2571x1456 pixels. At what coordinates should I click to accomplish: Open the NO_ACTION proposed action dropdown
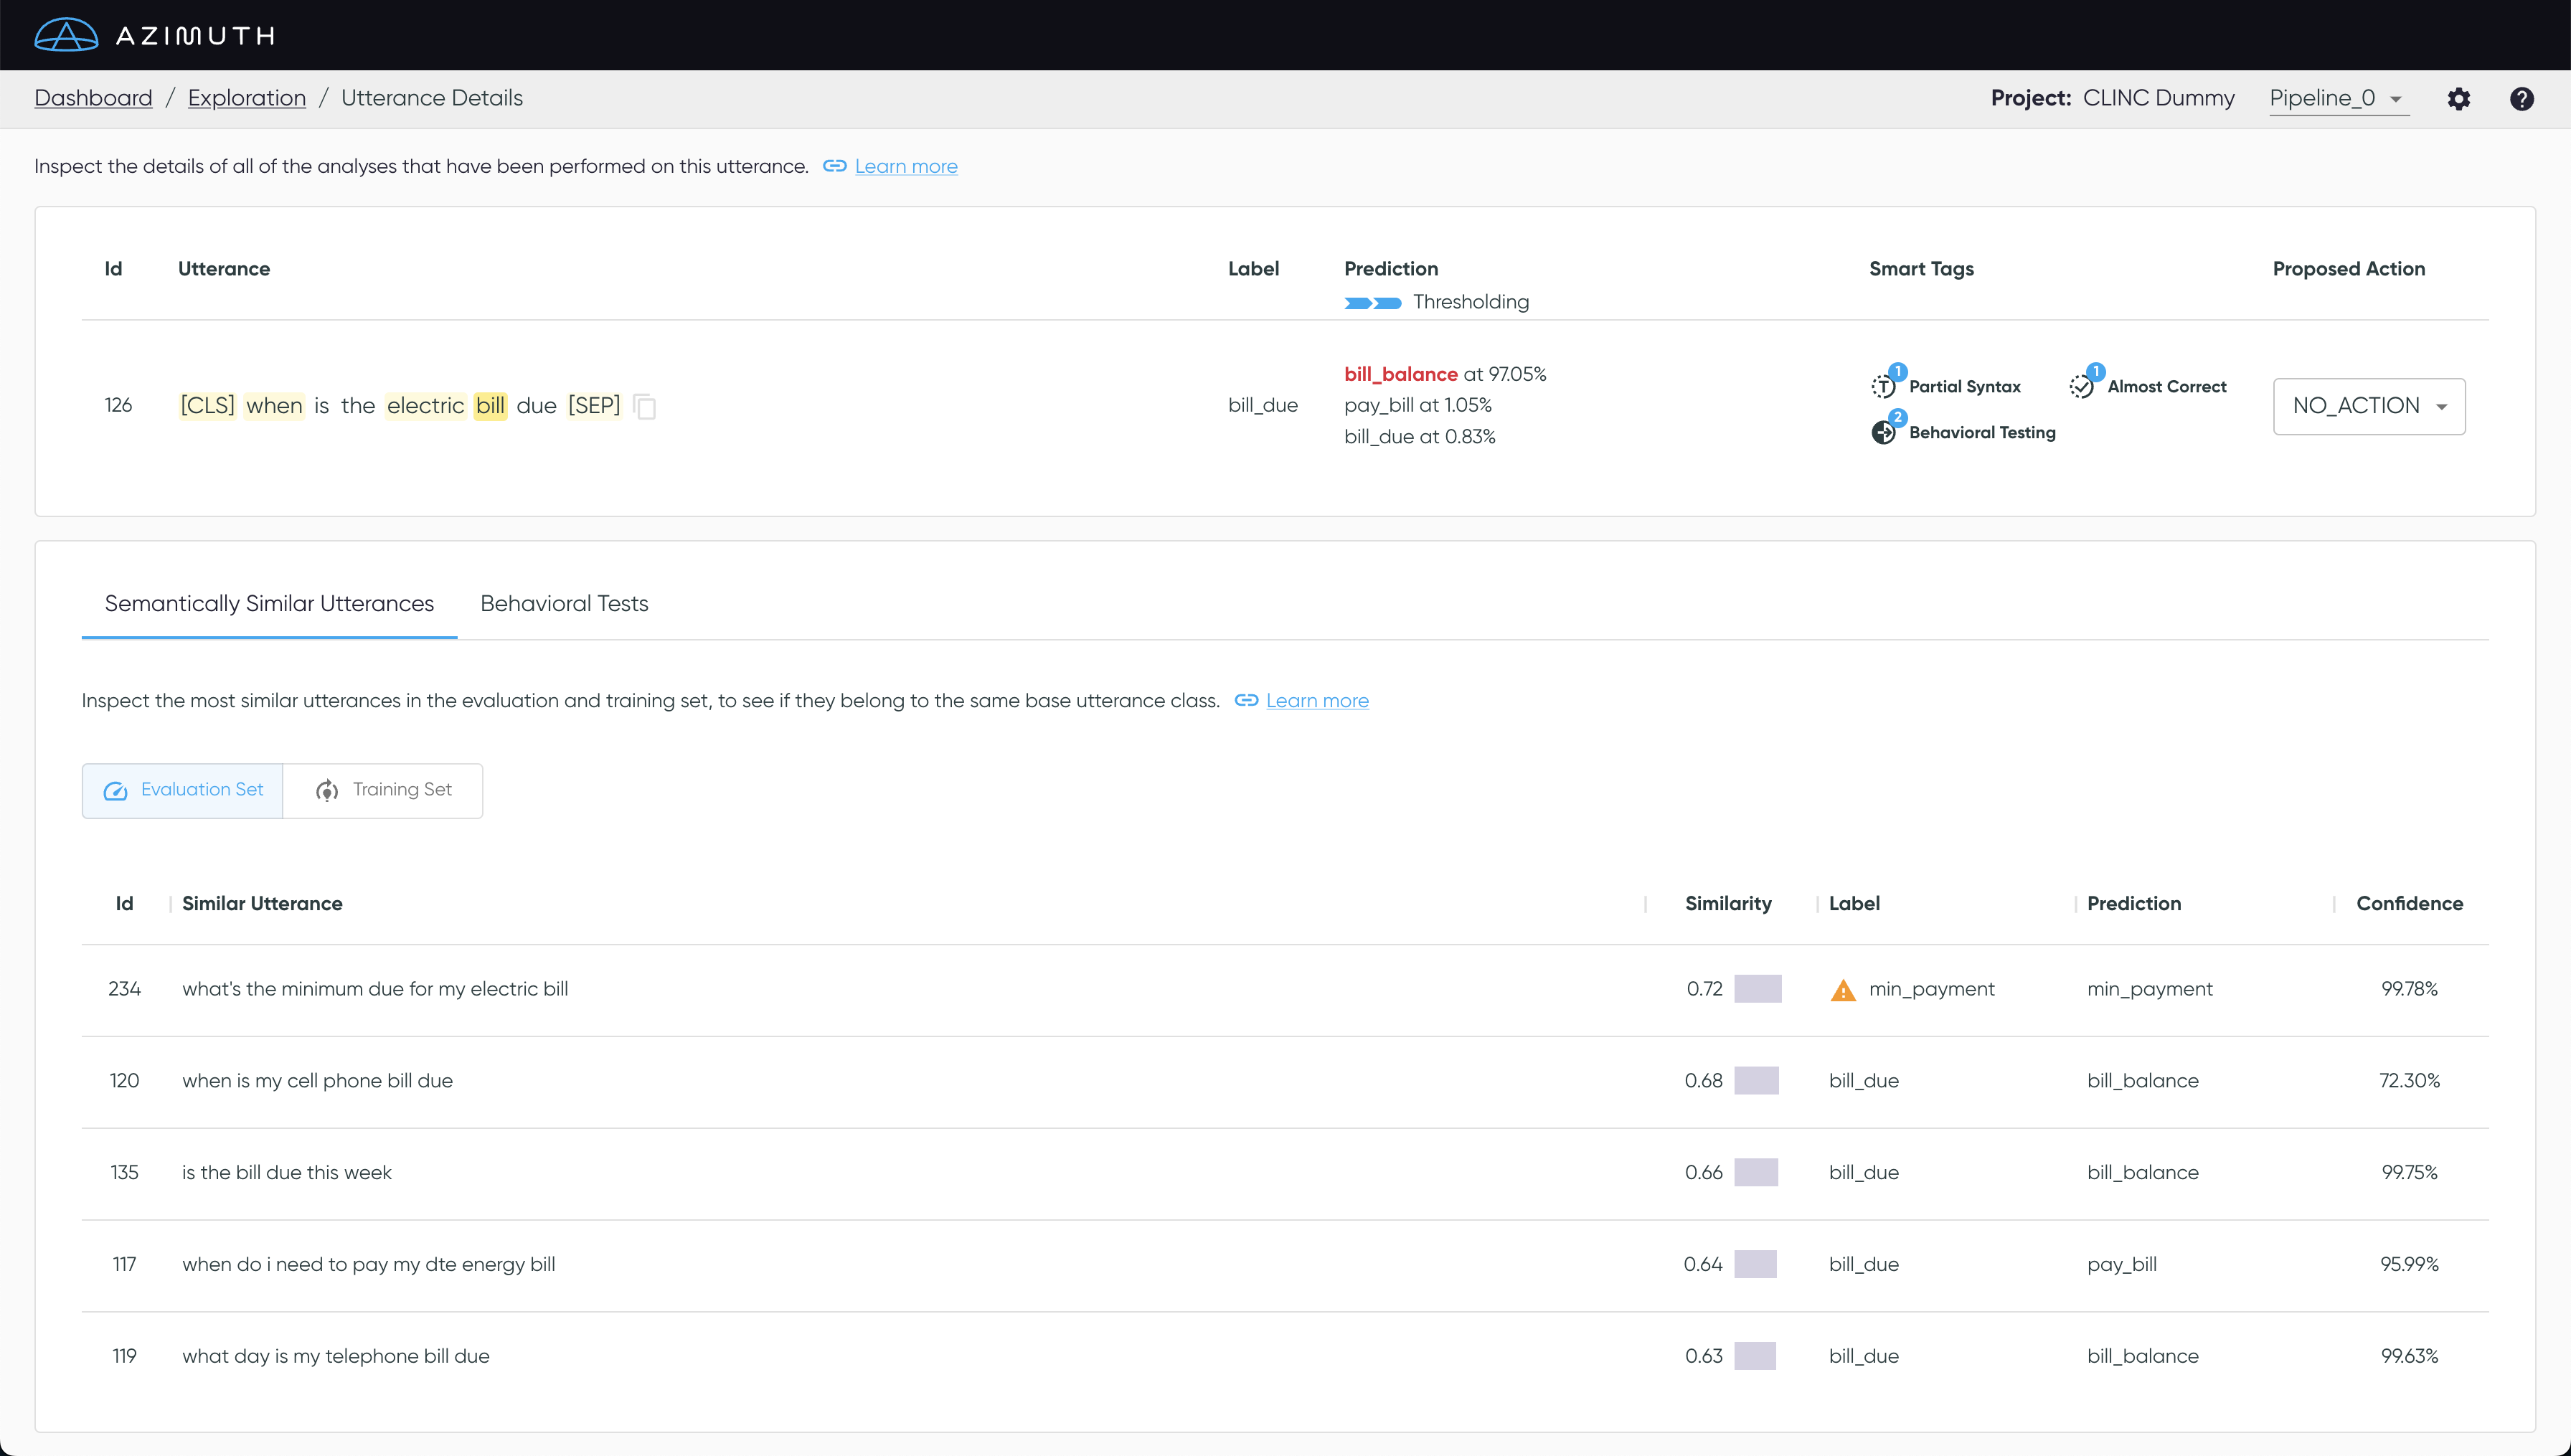[x=2369, y=406]
